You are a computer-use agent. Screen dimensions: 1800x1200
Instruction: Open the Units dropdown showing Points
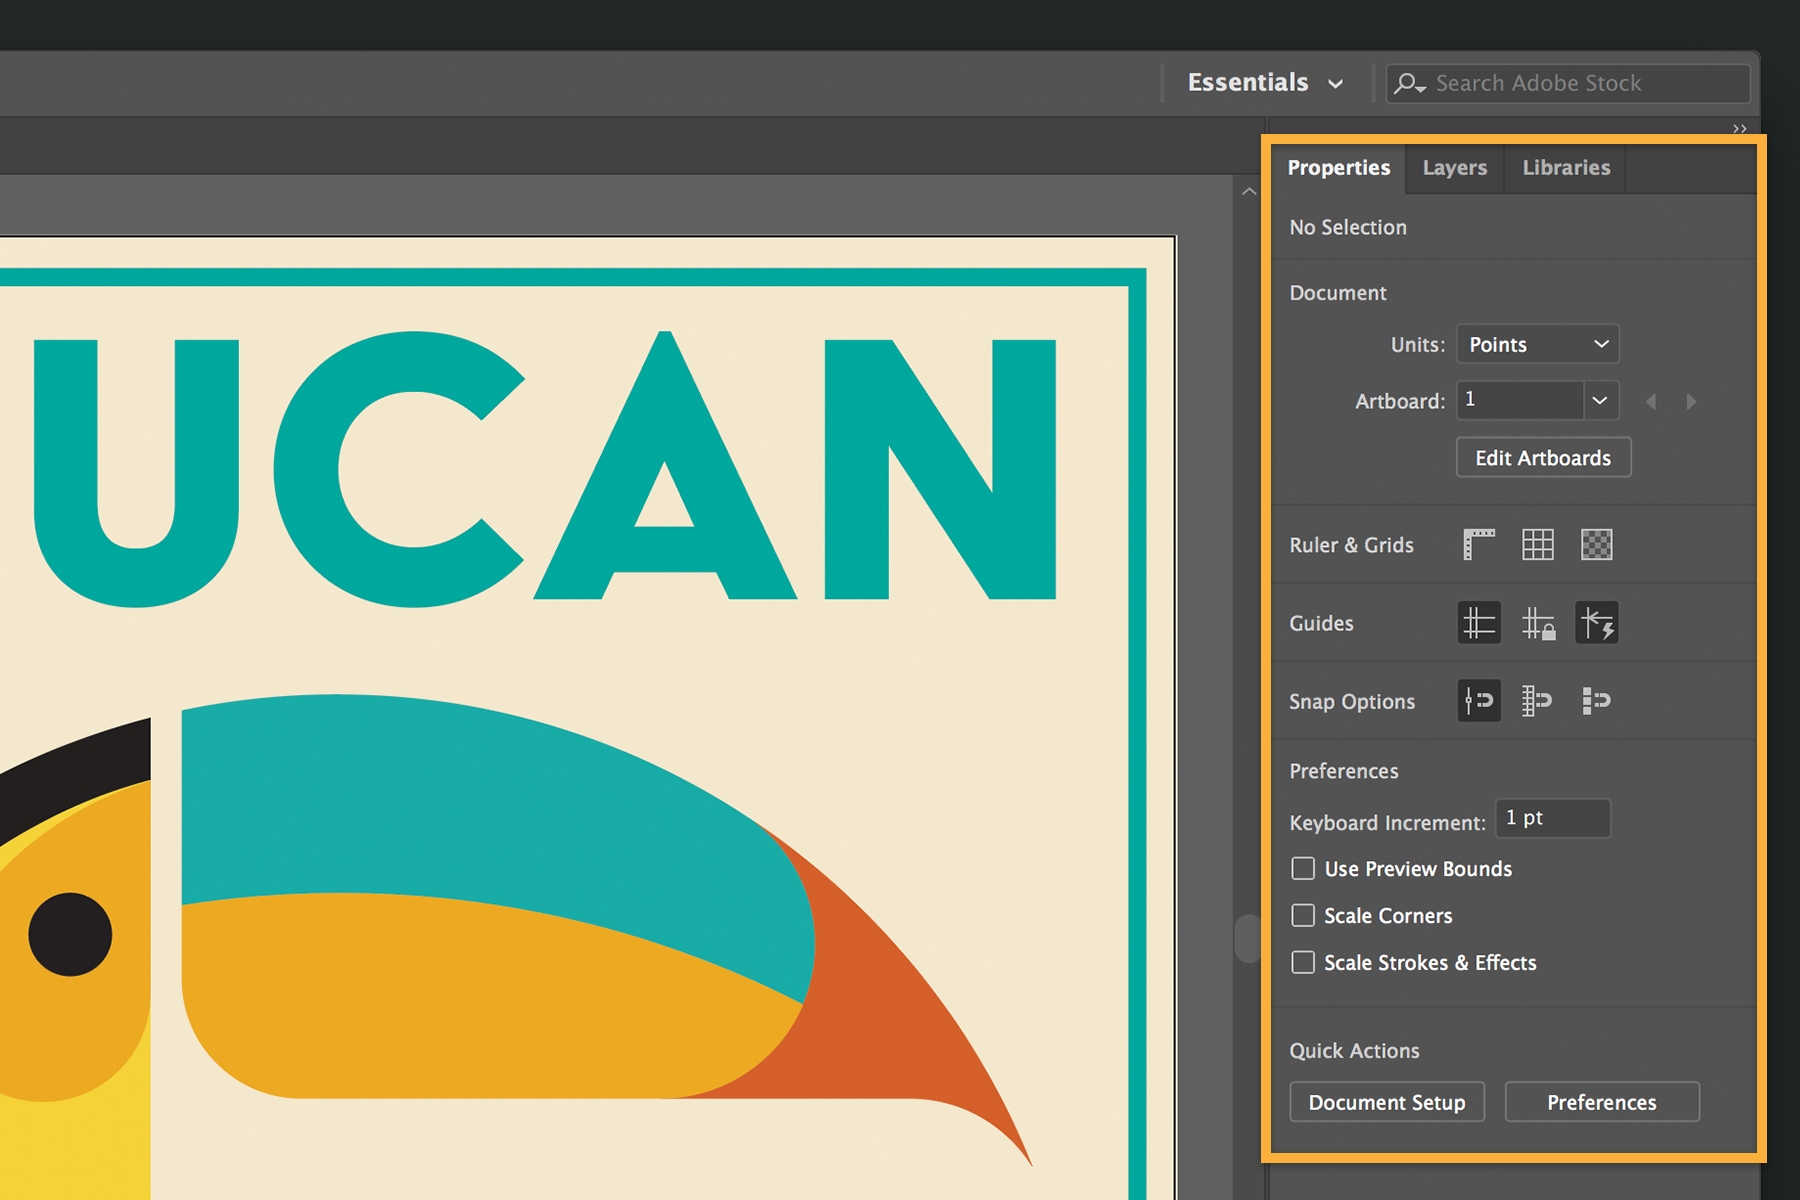pyautogui.click(x=1537, y=344)
